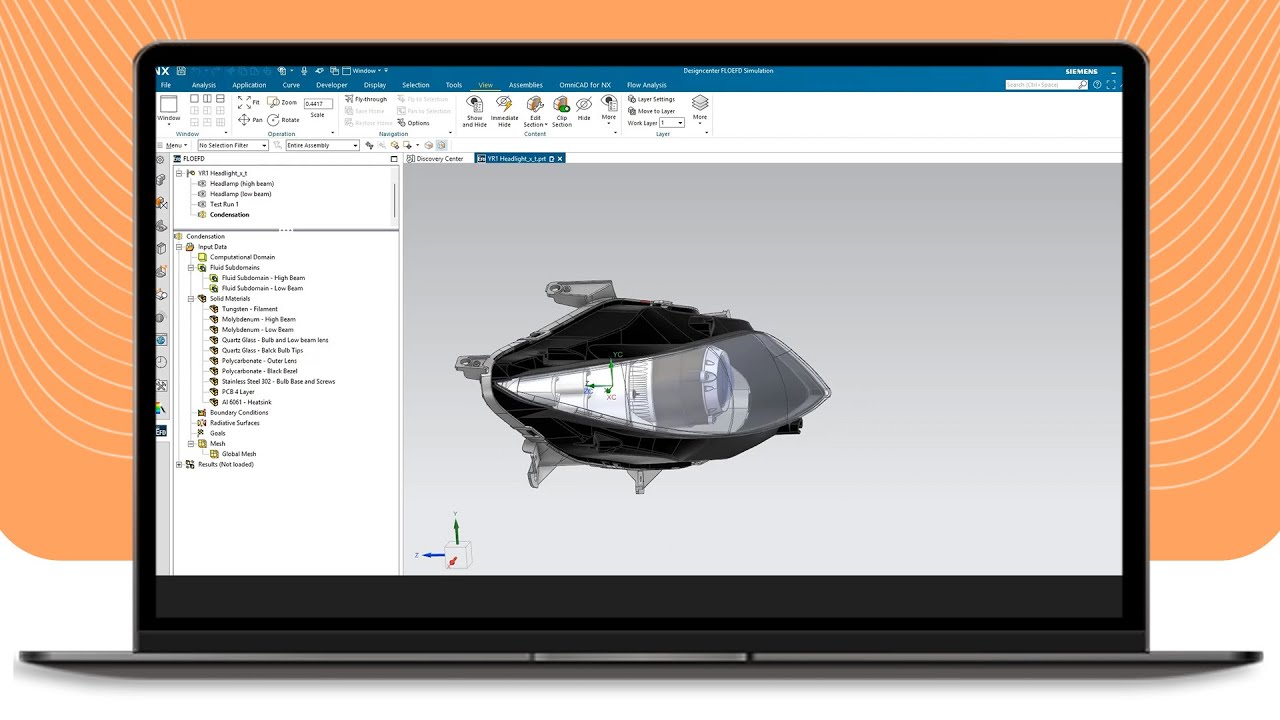
Task: Open Layer group More stack icon
Action: click(x=700, y=104)
